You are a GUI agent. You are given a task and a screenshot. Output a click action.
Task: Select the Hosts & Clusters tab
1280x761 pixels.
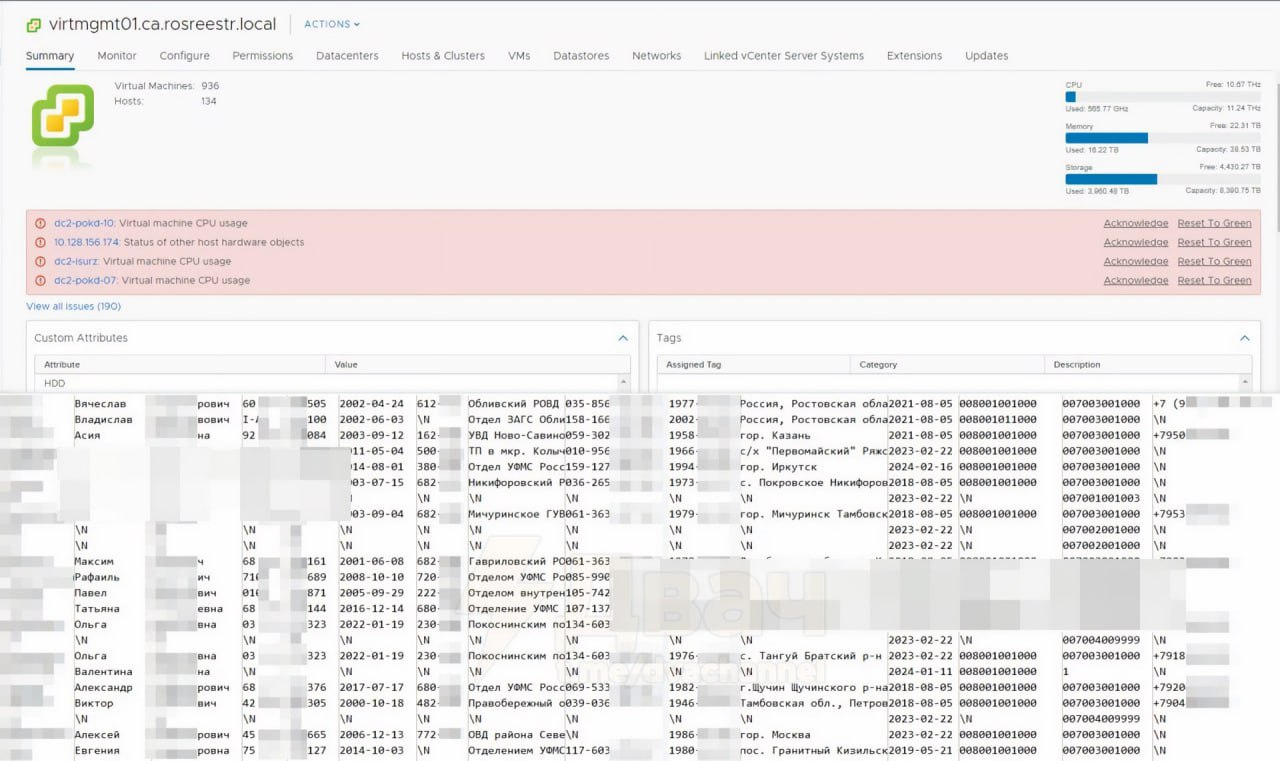(x=443, y=56)
